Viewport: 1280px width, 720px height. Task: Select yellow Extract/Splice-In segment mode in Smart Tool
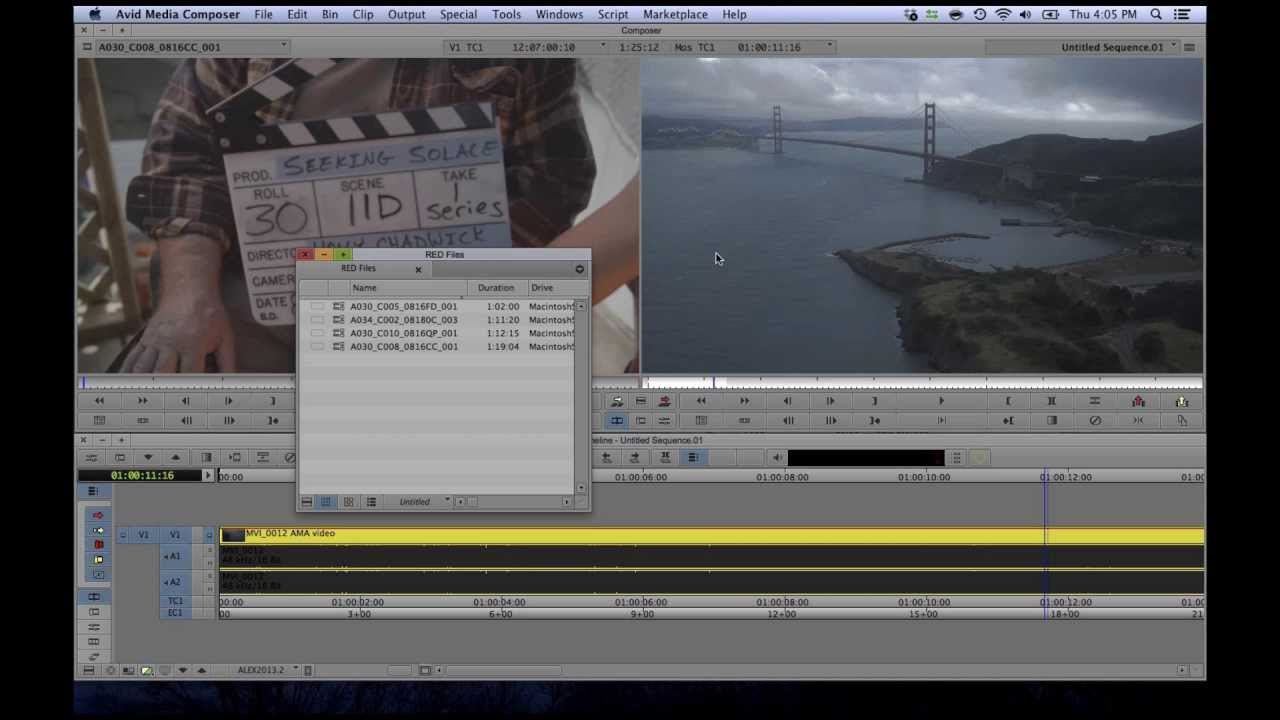(x=98, y=530)
